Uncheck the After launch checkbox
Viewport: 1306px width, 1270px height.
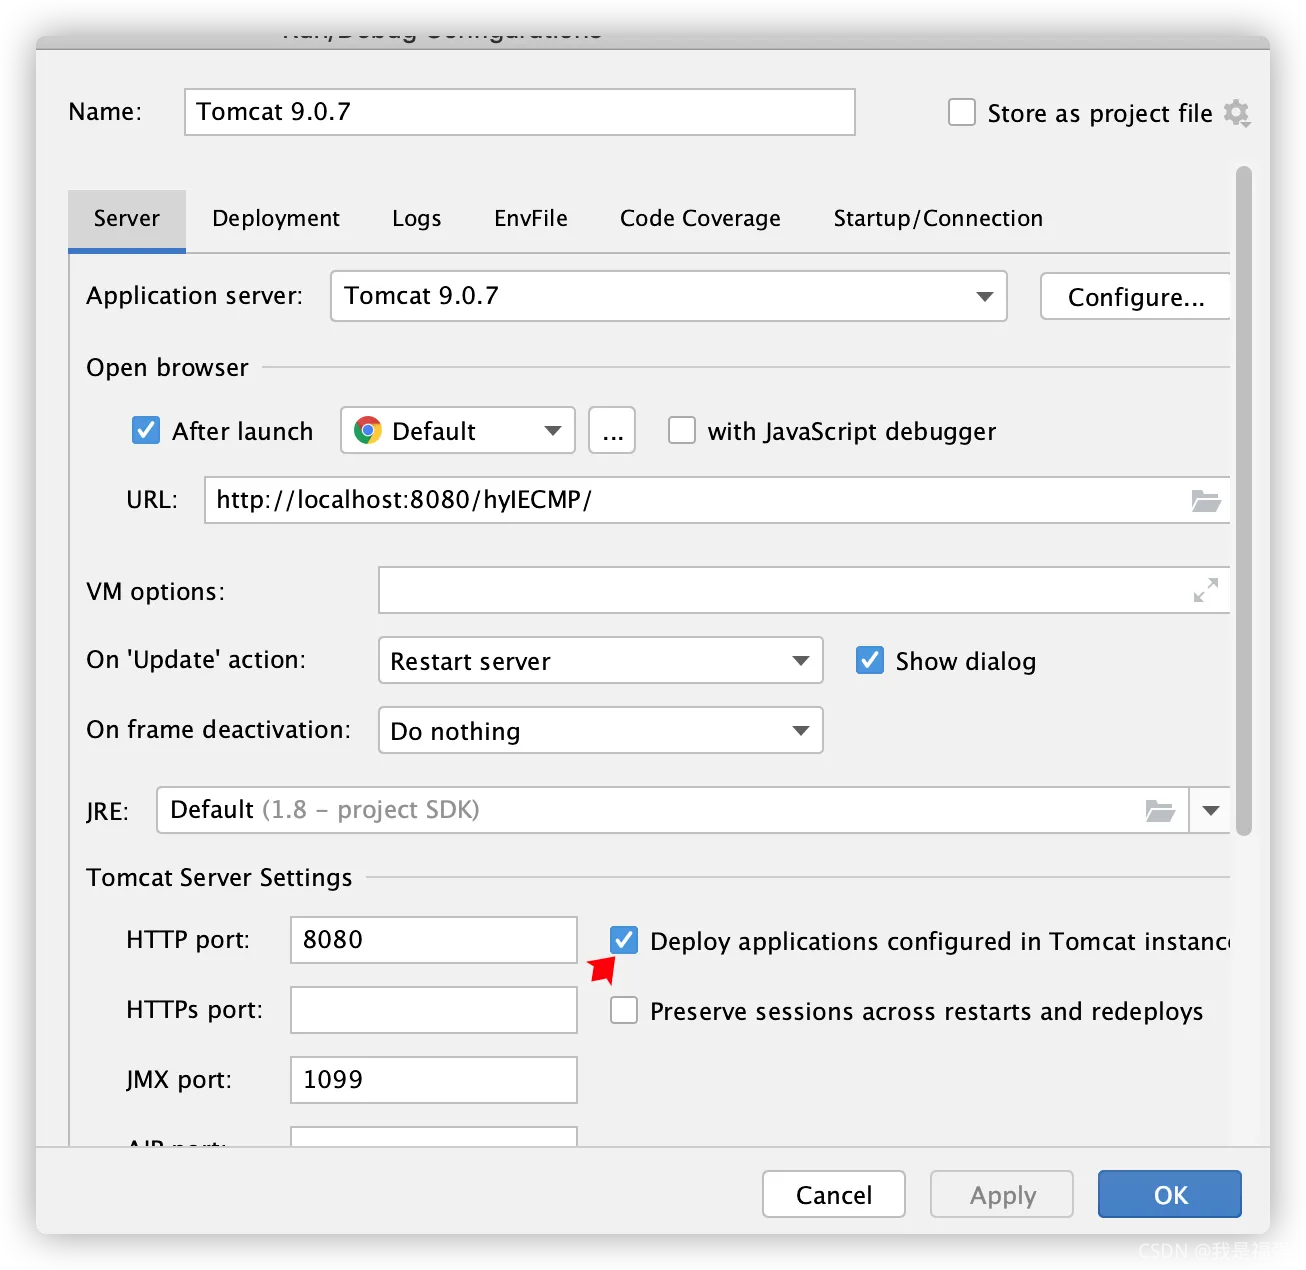tap(146, 430)
